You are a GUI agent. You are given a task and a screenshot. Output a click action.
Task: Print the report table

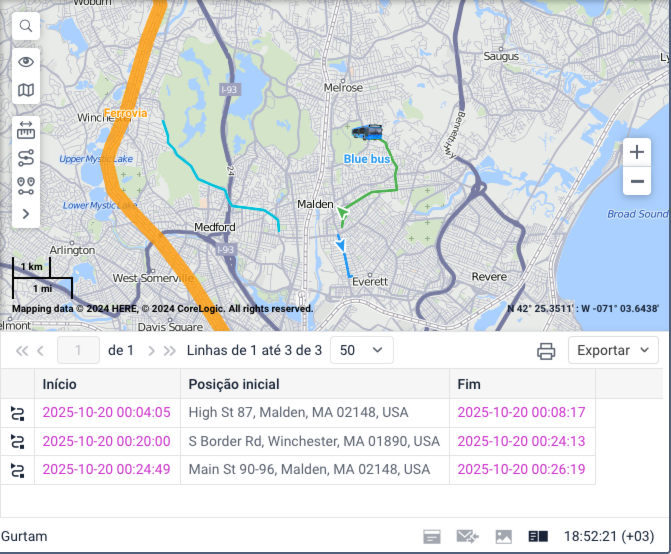546,351
